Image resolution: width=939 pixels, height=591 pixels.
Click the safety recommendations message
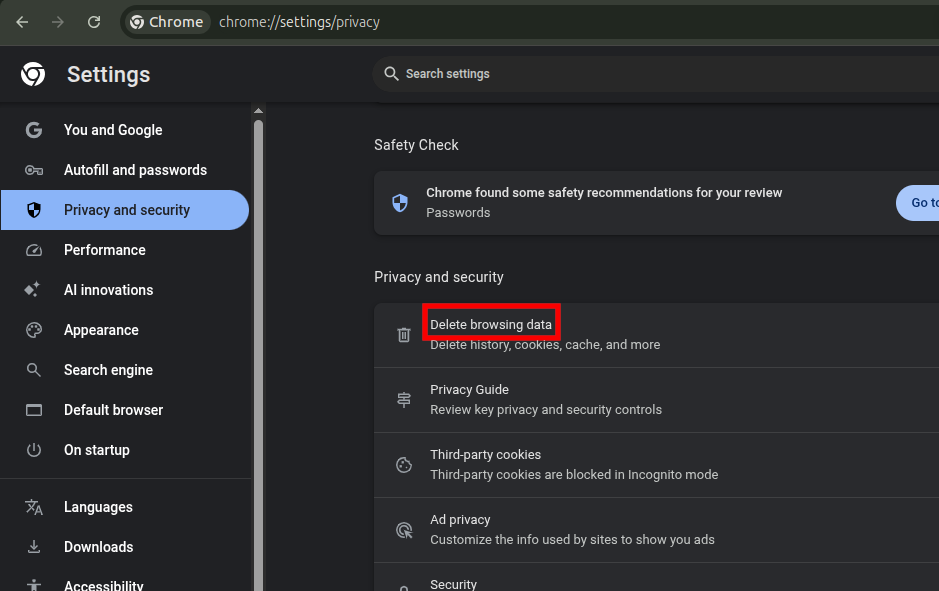coord(604,193)
